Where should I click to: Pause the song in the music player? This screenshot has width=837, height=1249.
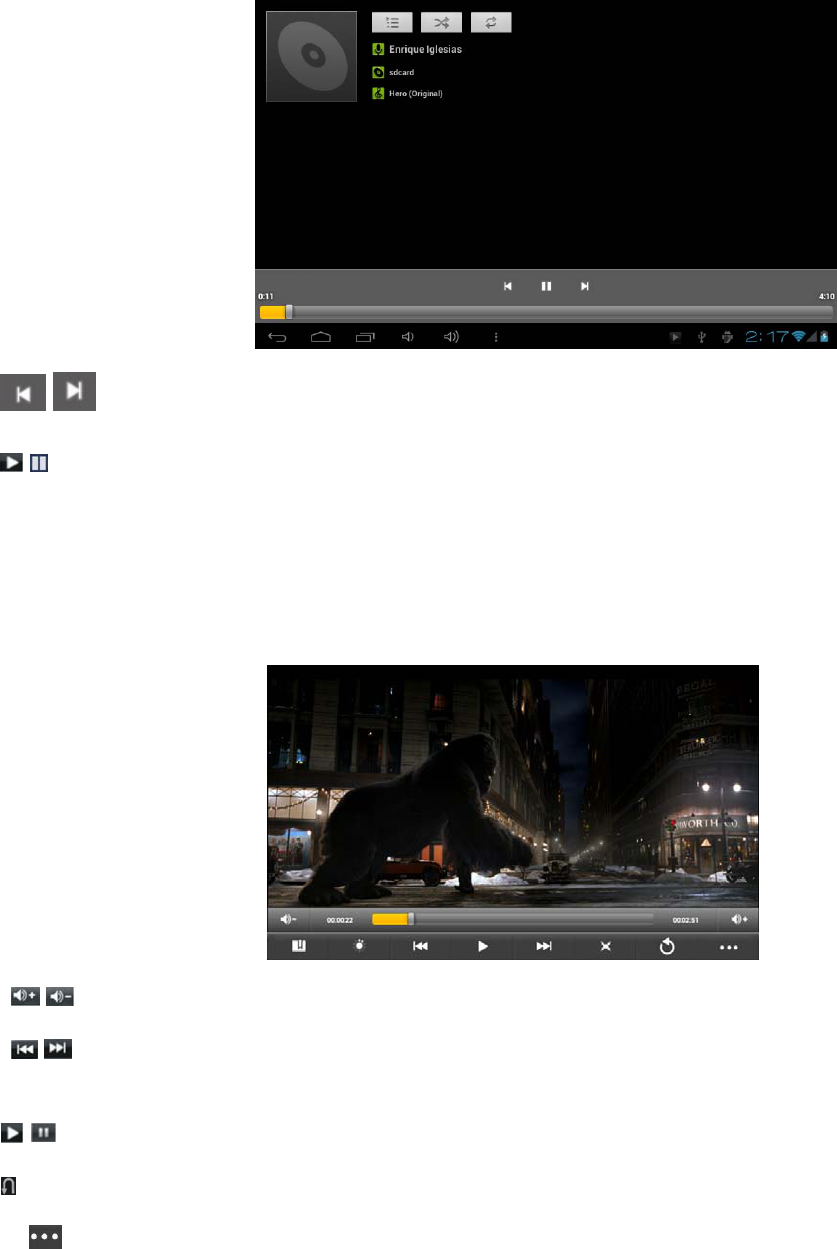coord(546,286)
